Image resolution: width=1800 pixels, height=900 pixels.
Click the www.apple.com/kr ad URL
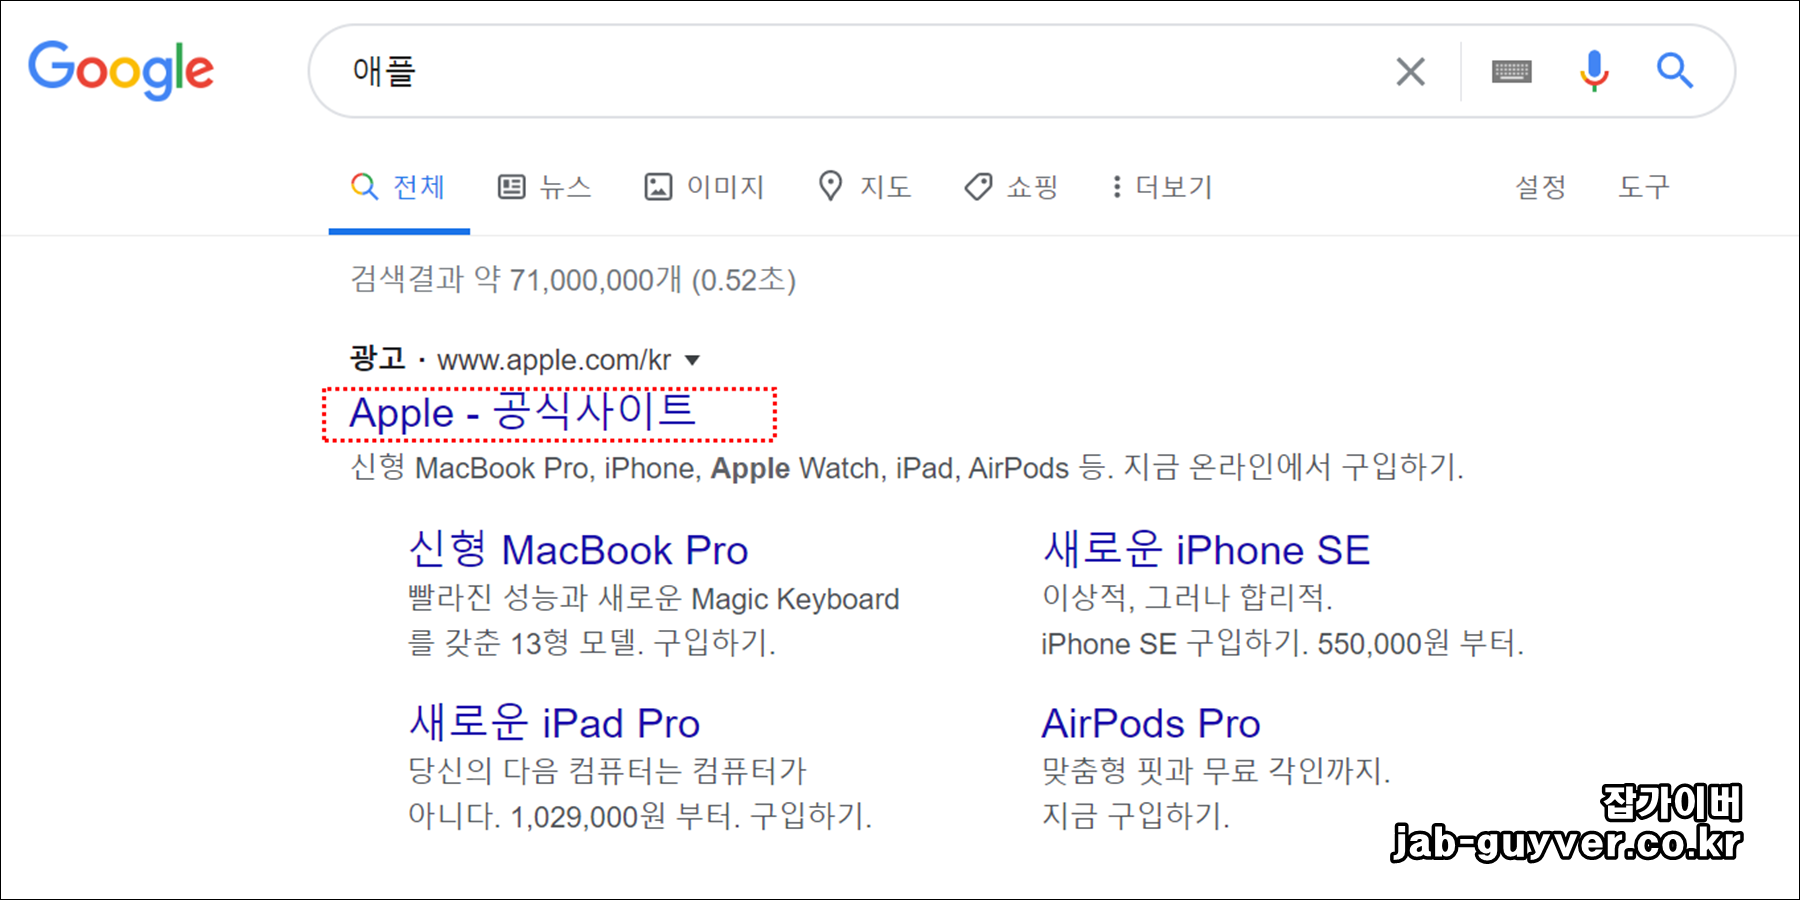point(554,360)
